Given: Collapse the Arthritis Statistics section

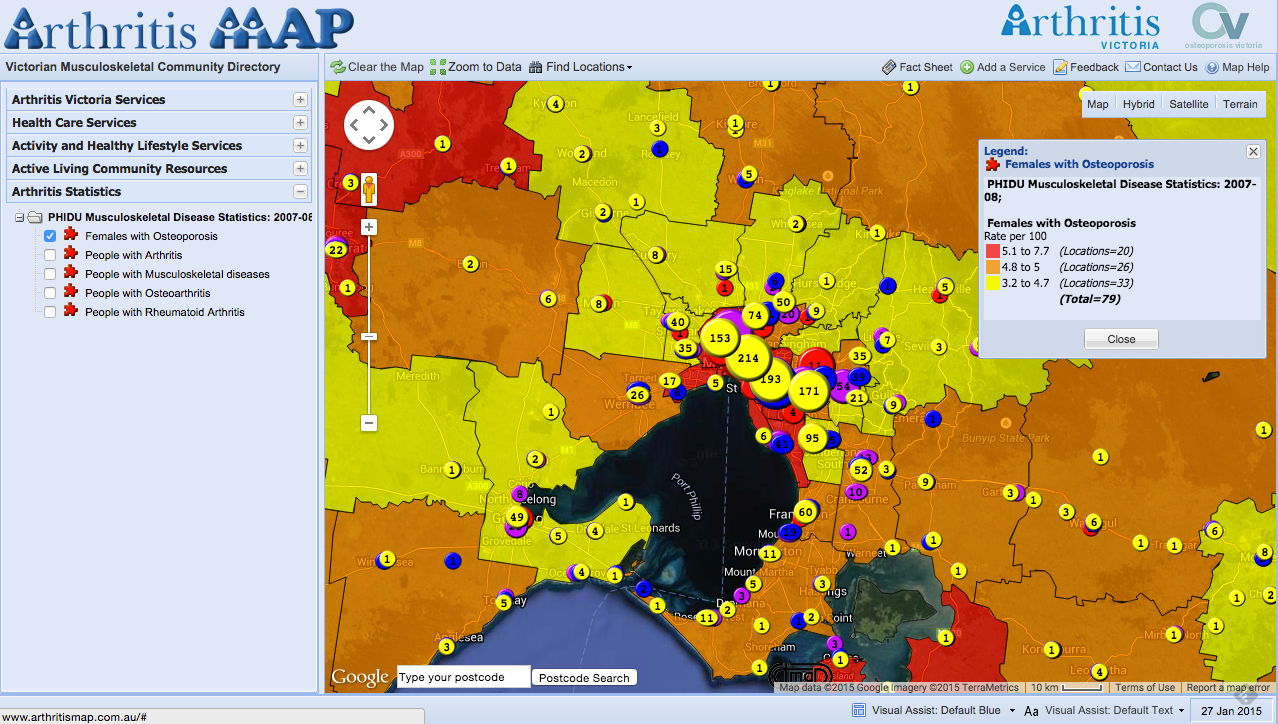Looking at the screenshot, I should 300,192.
